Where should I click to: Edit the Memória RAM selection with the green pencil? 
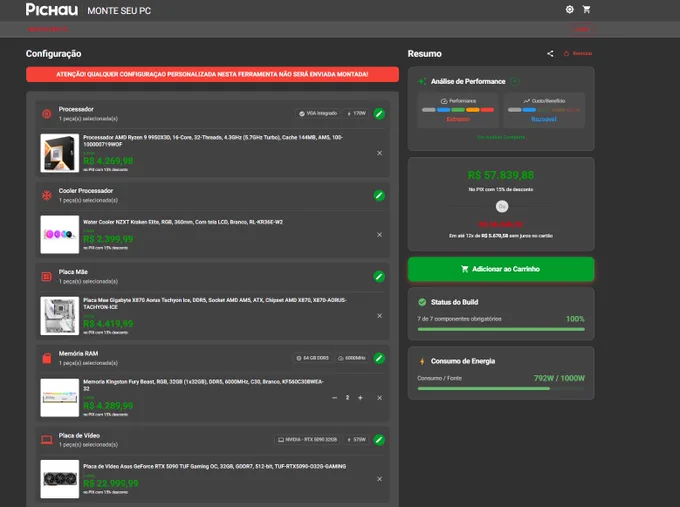click(379, 358)
